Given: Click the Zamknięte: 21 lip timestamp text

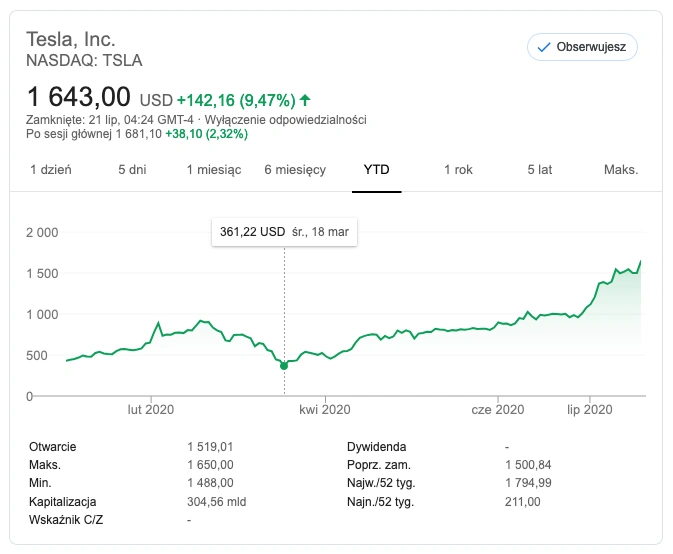Looking at the screenshot, I should point(110,120).
